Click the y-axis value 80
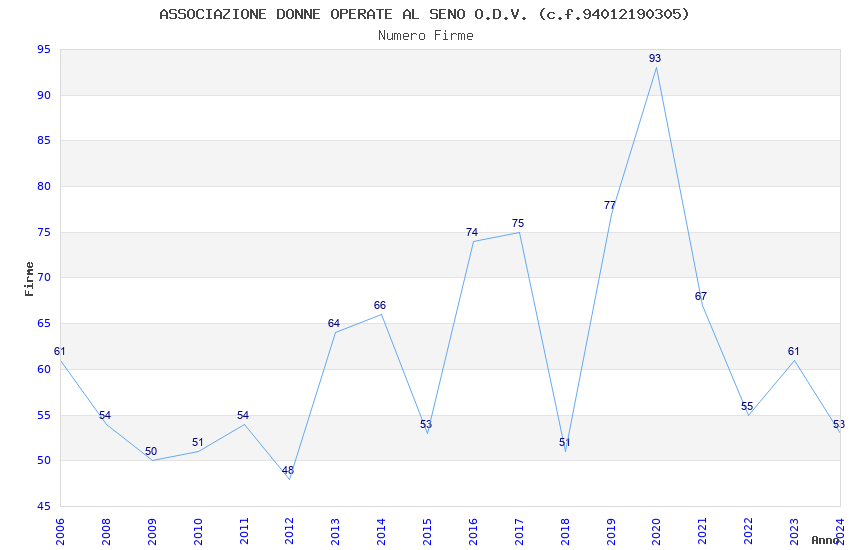This screenshot has width=850, height=550. tap(44, 186)
